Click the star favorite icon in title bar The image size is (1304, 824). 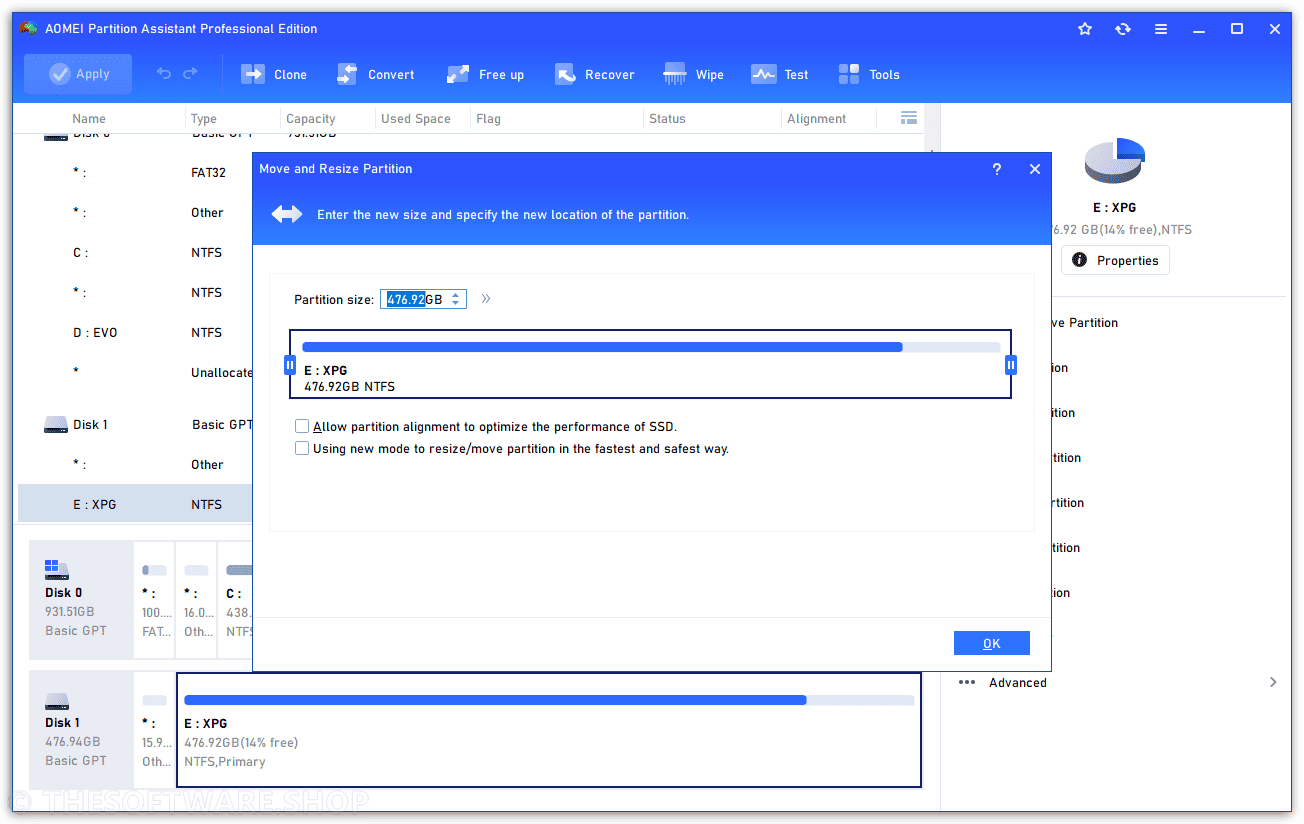click(1085, 29)
